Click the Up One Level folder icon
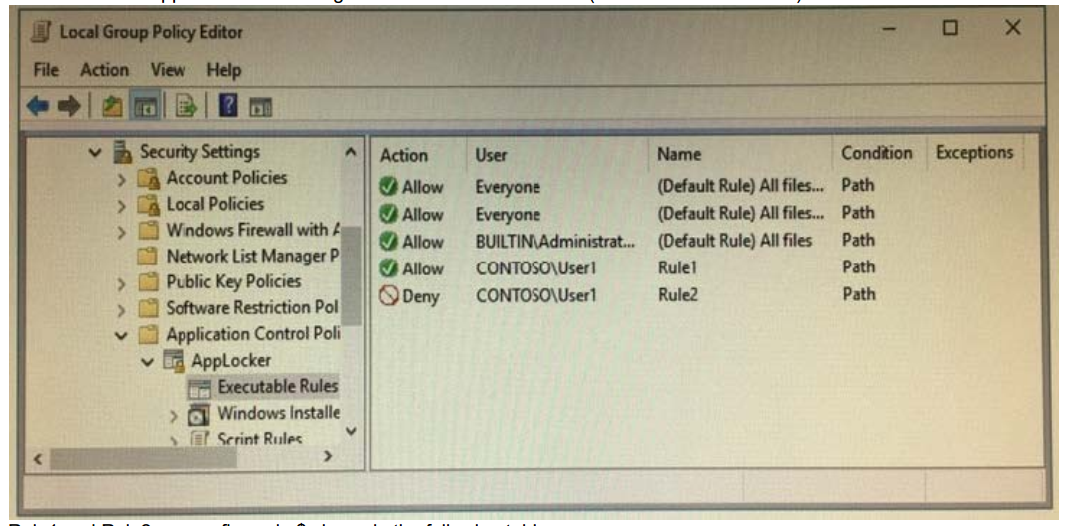Viewport: 1068px width, 526px height. point(112,106)
